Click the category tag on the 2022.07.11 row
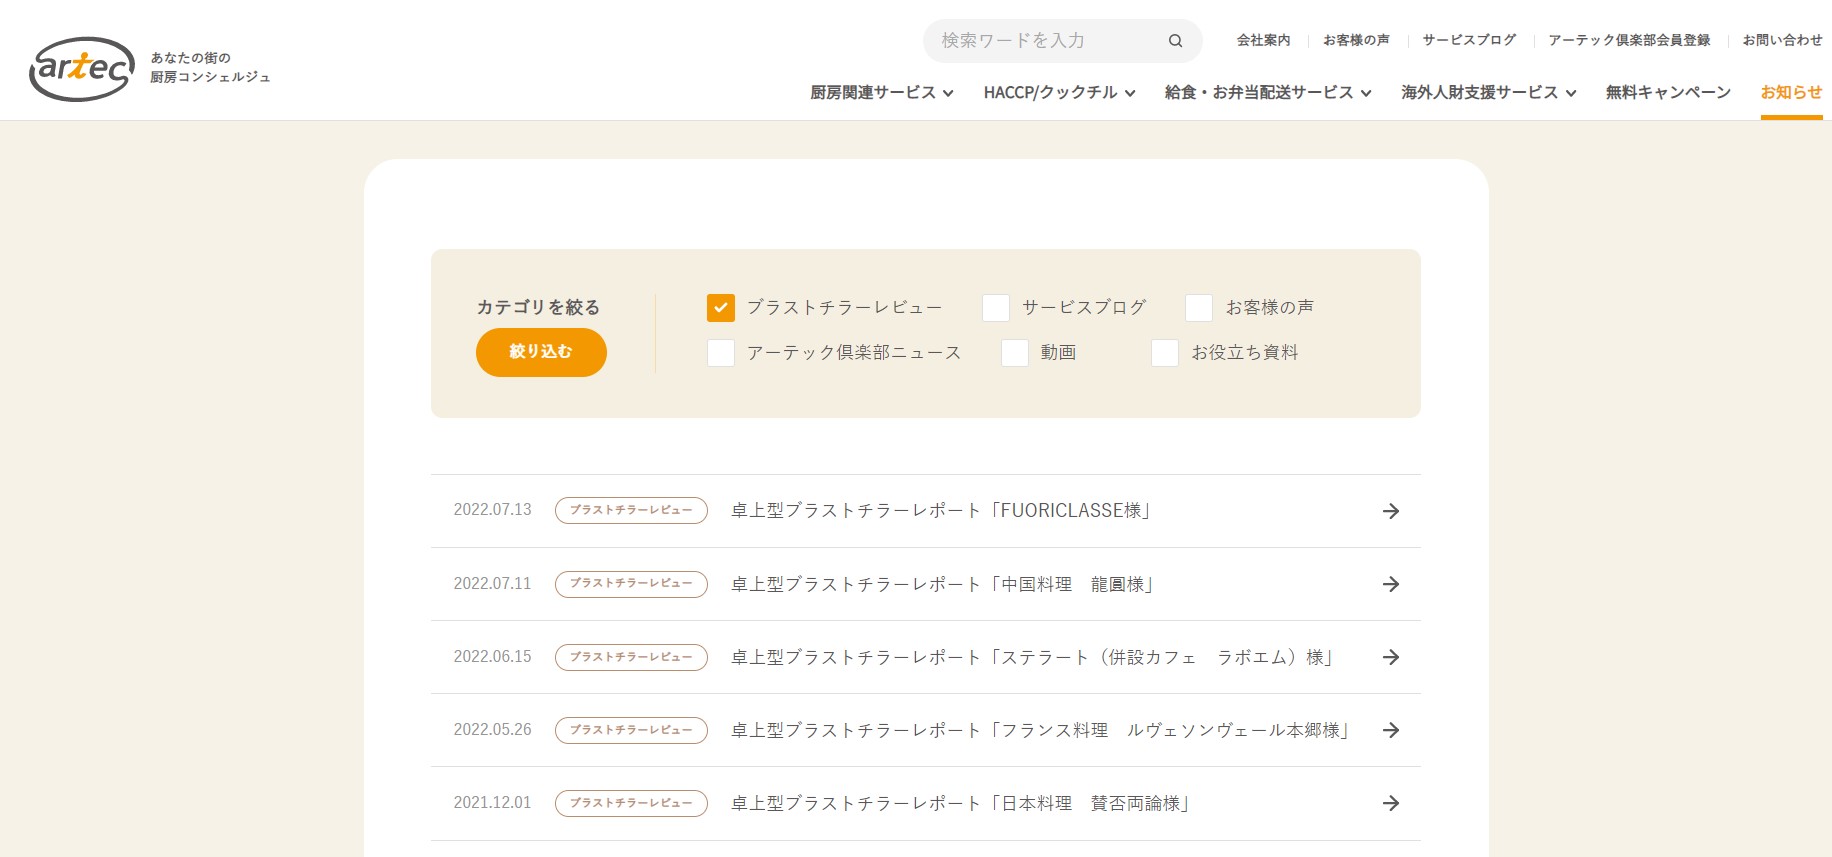Viewport: 1832px width, 857px height. point(631,583)
